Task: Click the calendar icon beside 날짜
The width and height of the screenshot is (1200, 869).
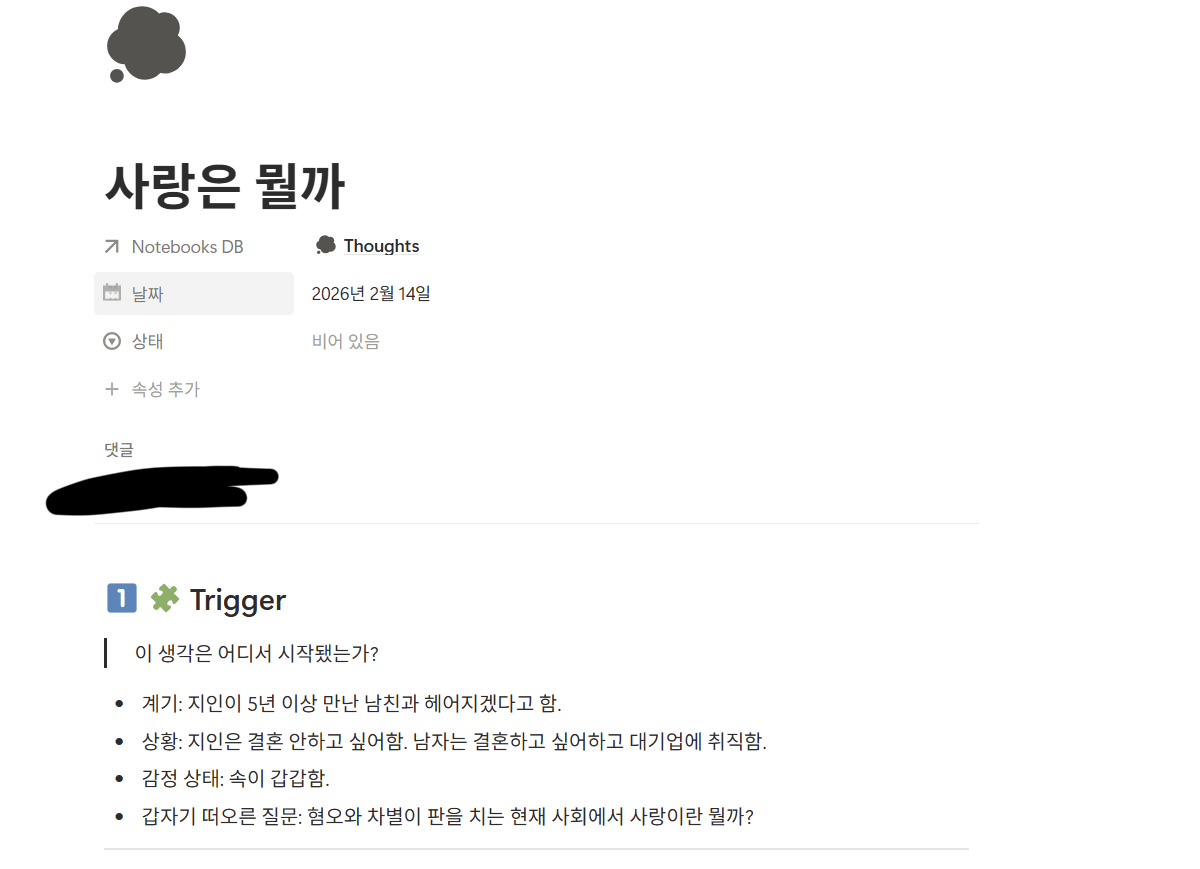Action: coord(112,293)
